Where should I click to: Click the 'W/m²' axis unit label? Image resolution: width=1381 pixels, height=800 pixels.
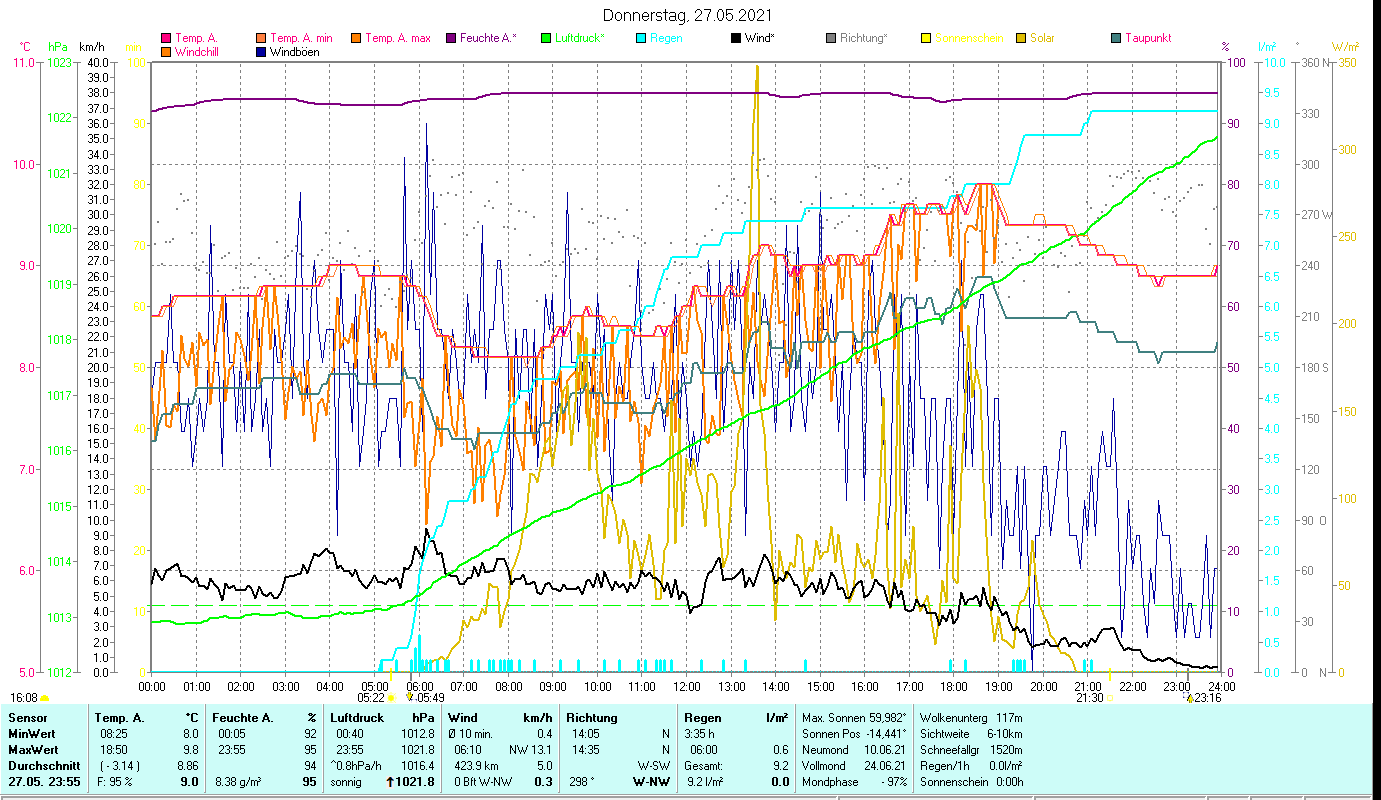click(1346, 47)
